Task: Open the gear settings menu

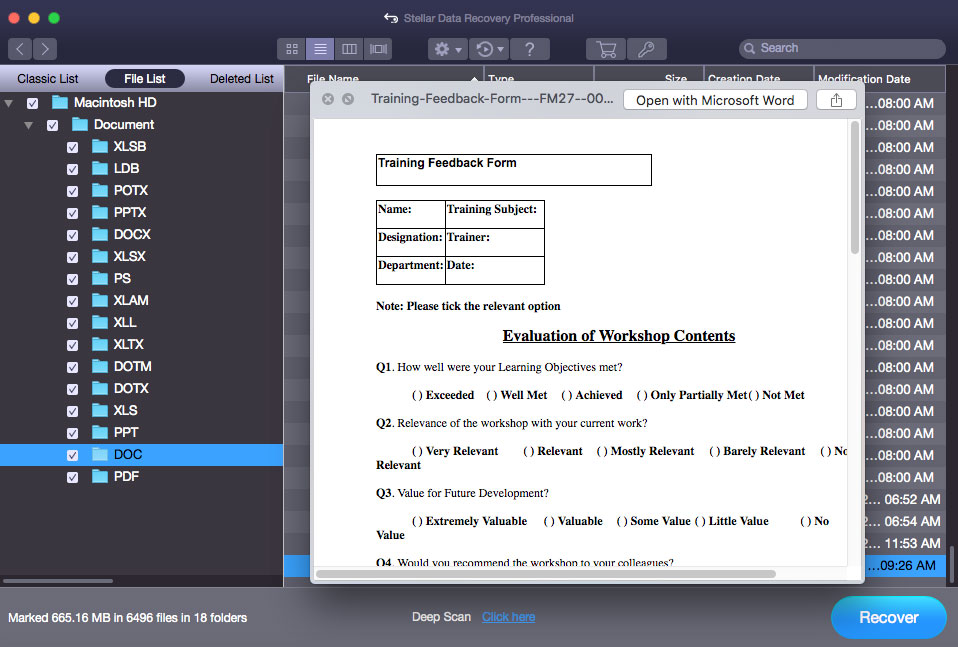Action: point(447,49)
